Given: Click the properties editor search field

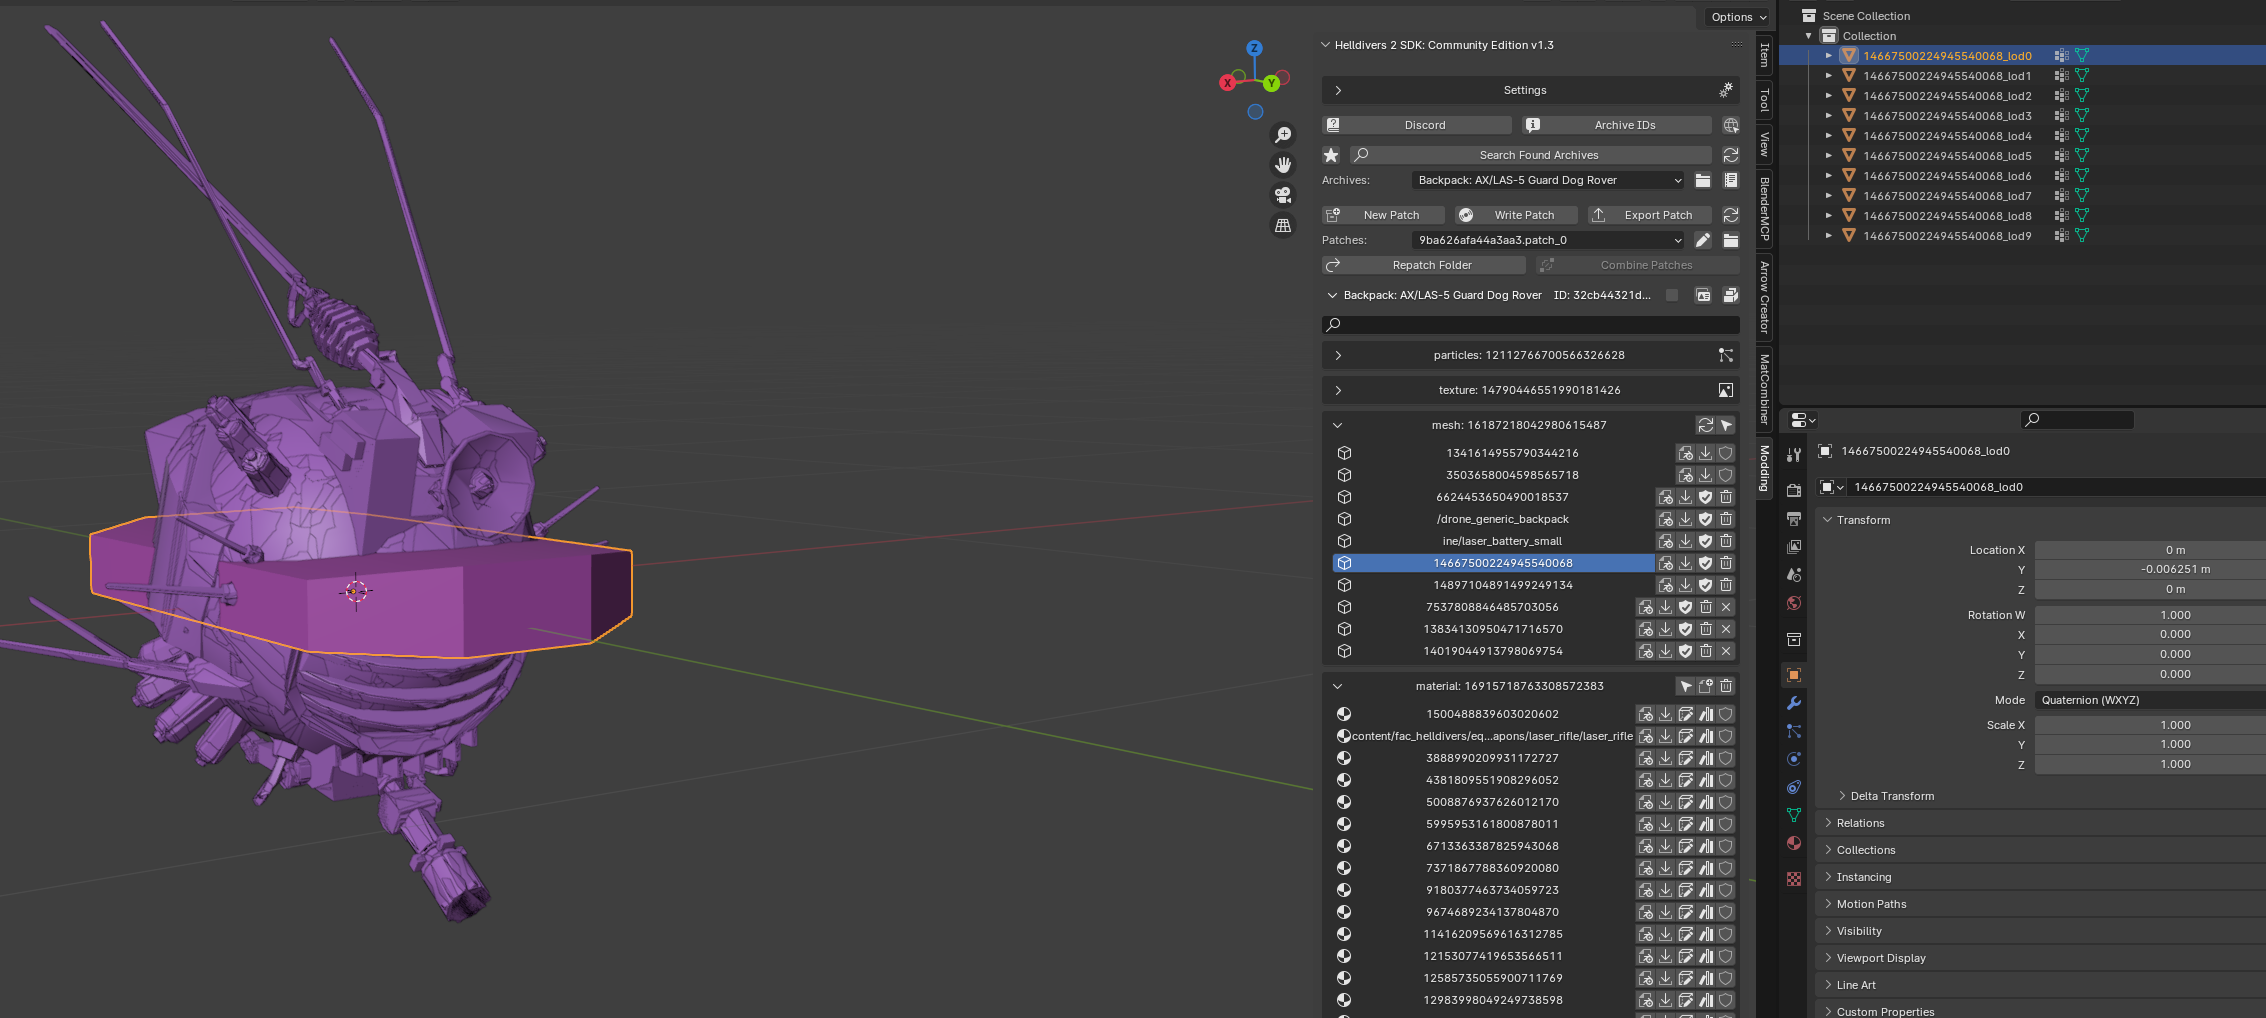Looking at the screenshot, I should 2077,420.
